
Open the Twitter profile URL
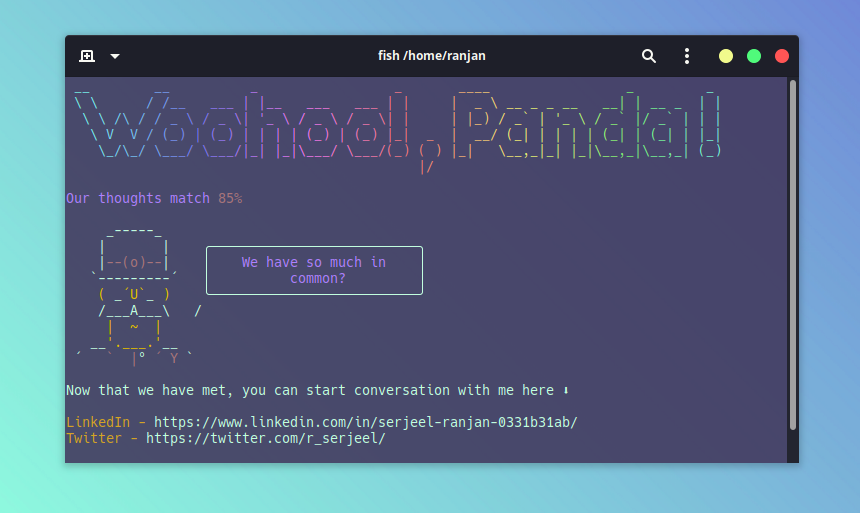click(265, 438)
